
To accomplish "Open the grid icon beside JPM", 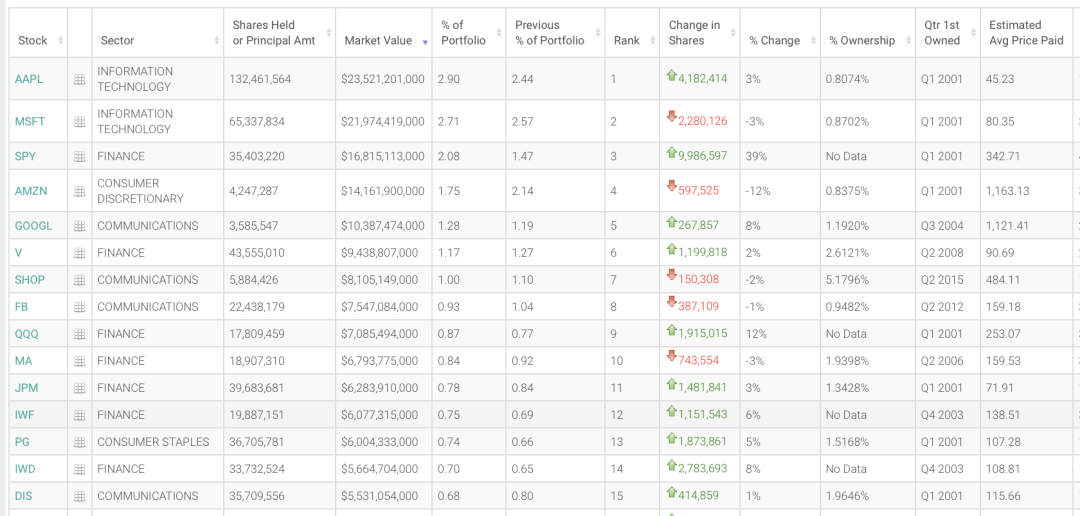I will (x=80, y=388).
